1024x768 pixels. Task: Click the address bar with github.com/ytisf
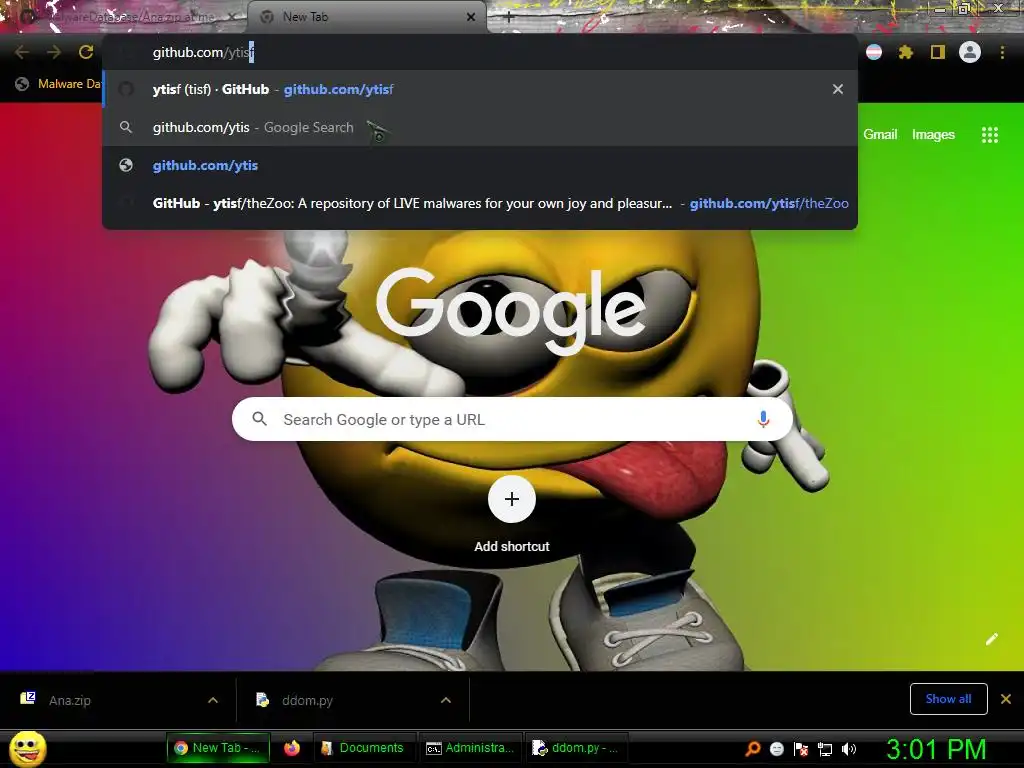pos(480,52)
